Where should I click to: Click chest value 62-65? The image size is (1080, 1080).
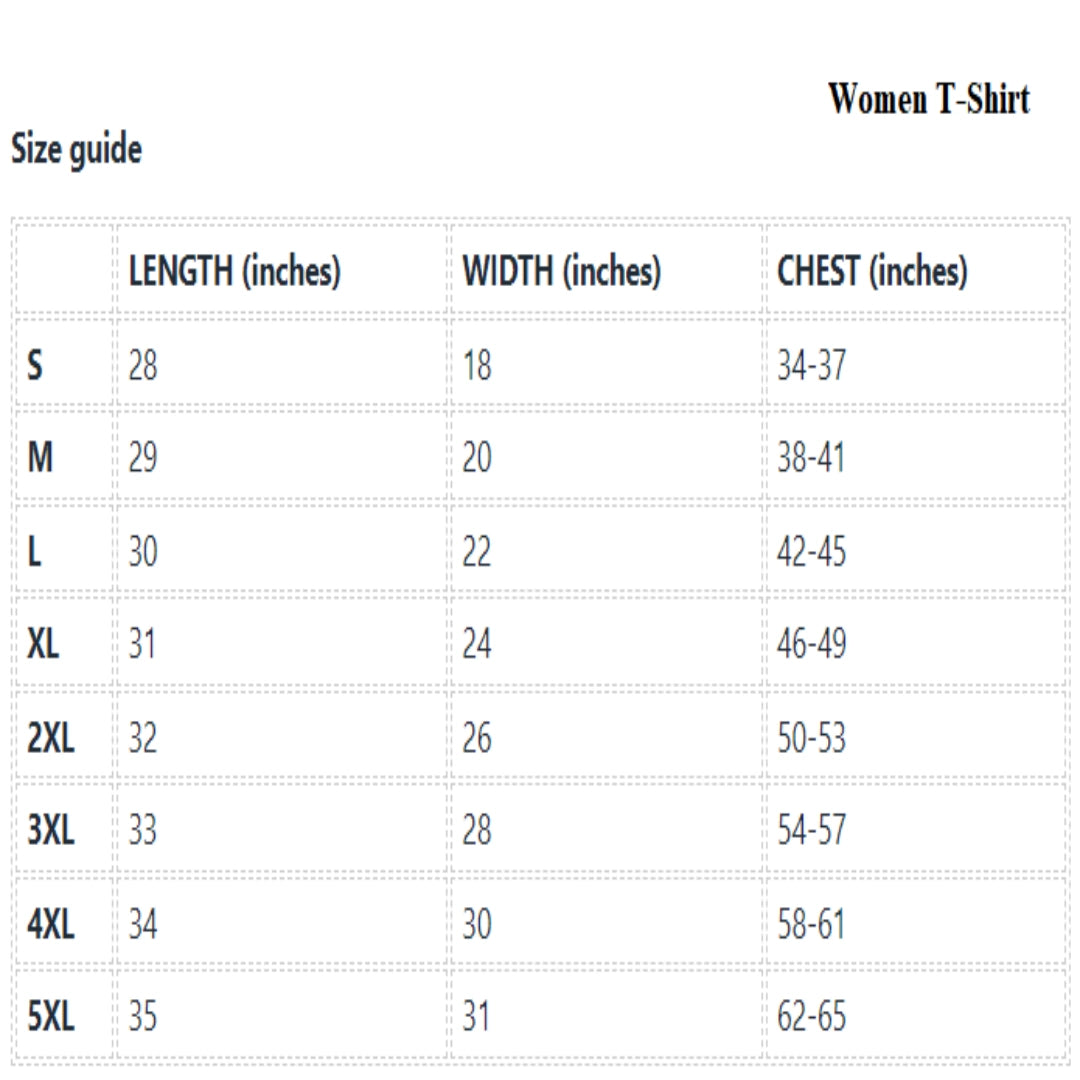(x=811, y=1017)
